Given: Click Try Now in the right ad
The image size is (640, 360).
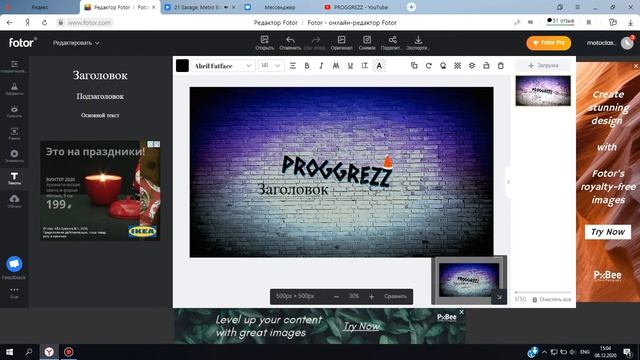Looking at the screenshot, I should pos(608,232).
